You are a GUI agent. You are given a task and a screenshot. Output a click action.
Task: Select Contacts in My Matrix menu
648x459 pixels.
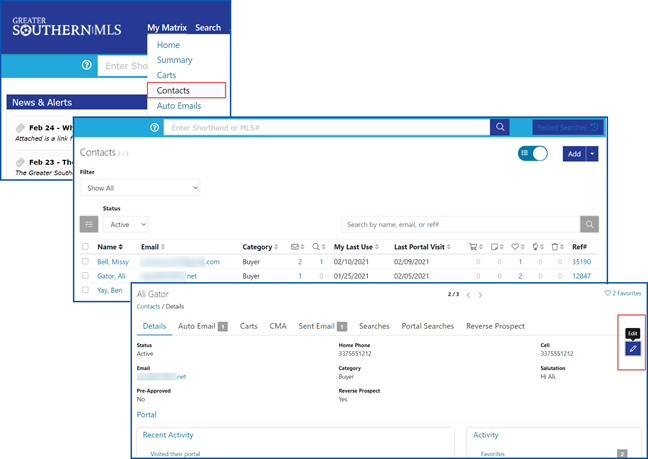coord(186,90)
